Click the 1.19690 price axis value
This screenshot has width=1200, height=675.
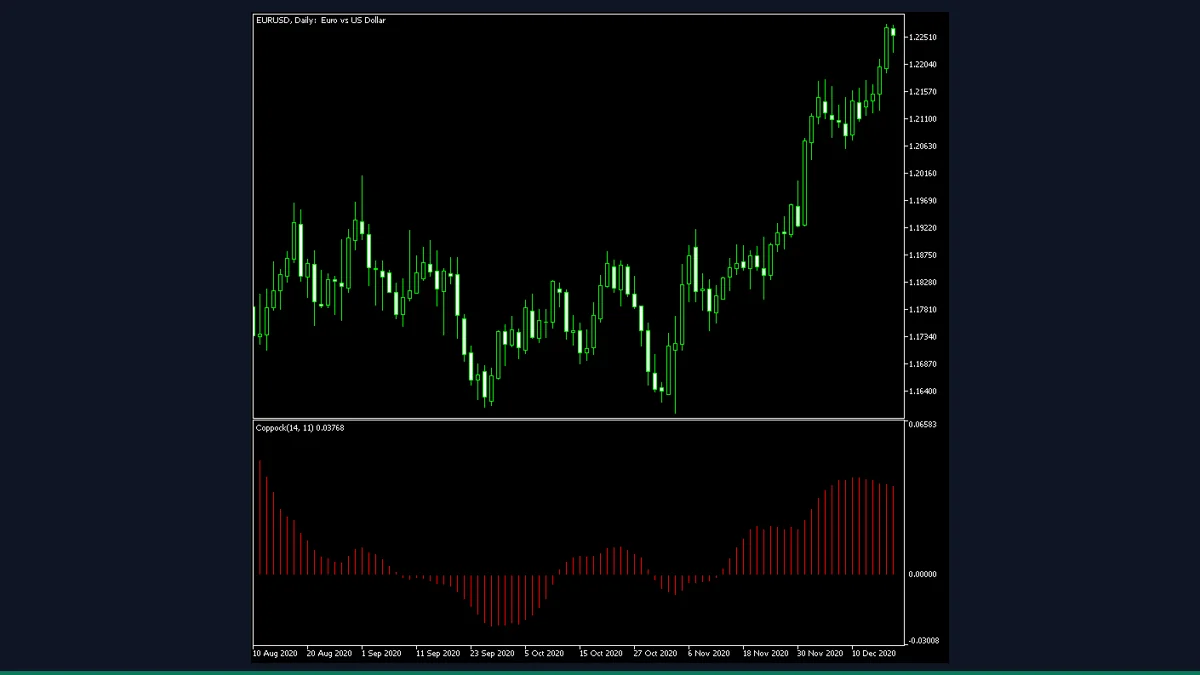(923, 201)
